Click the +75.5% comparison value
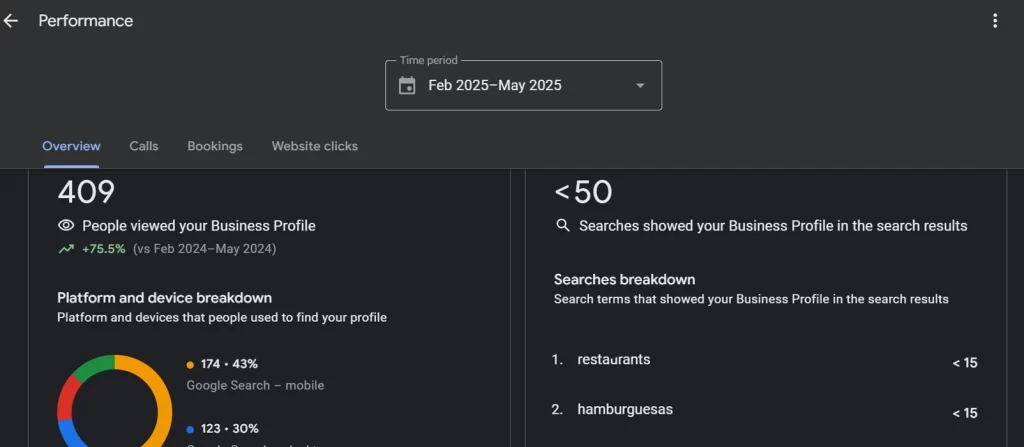Screen dimensions: 1024x447 point(104,249)
